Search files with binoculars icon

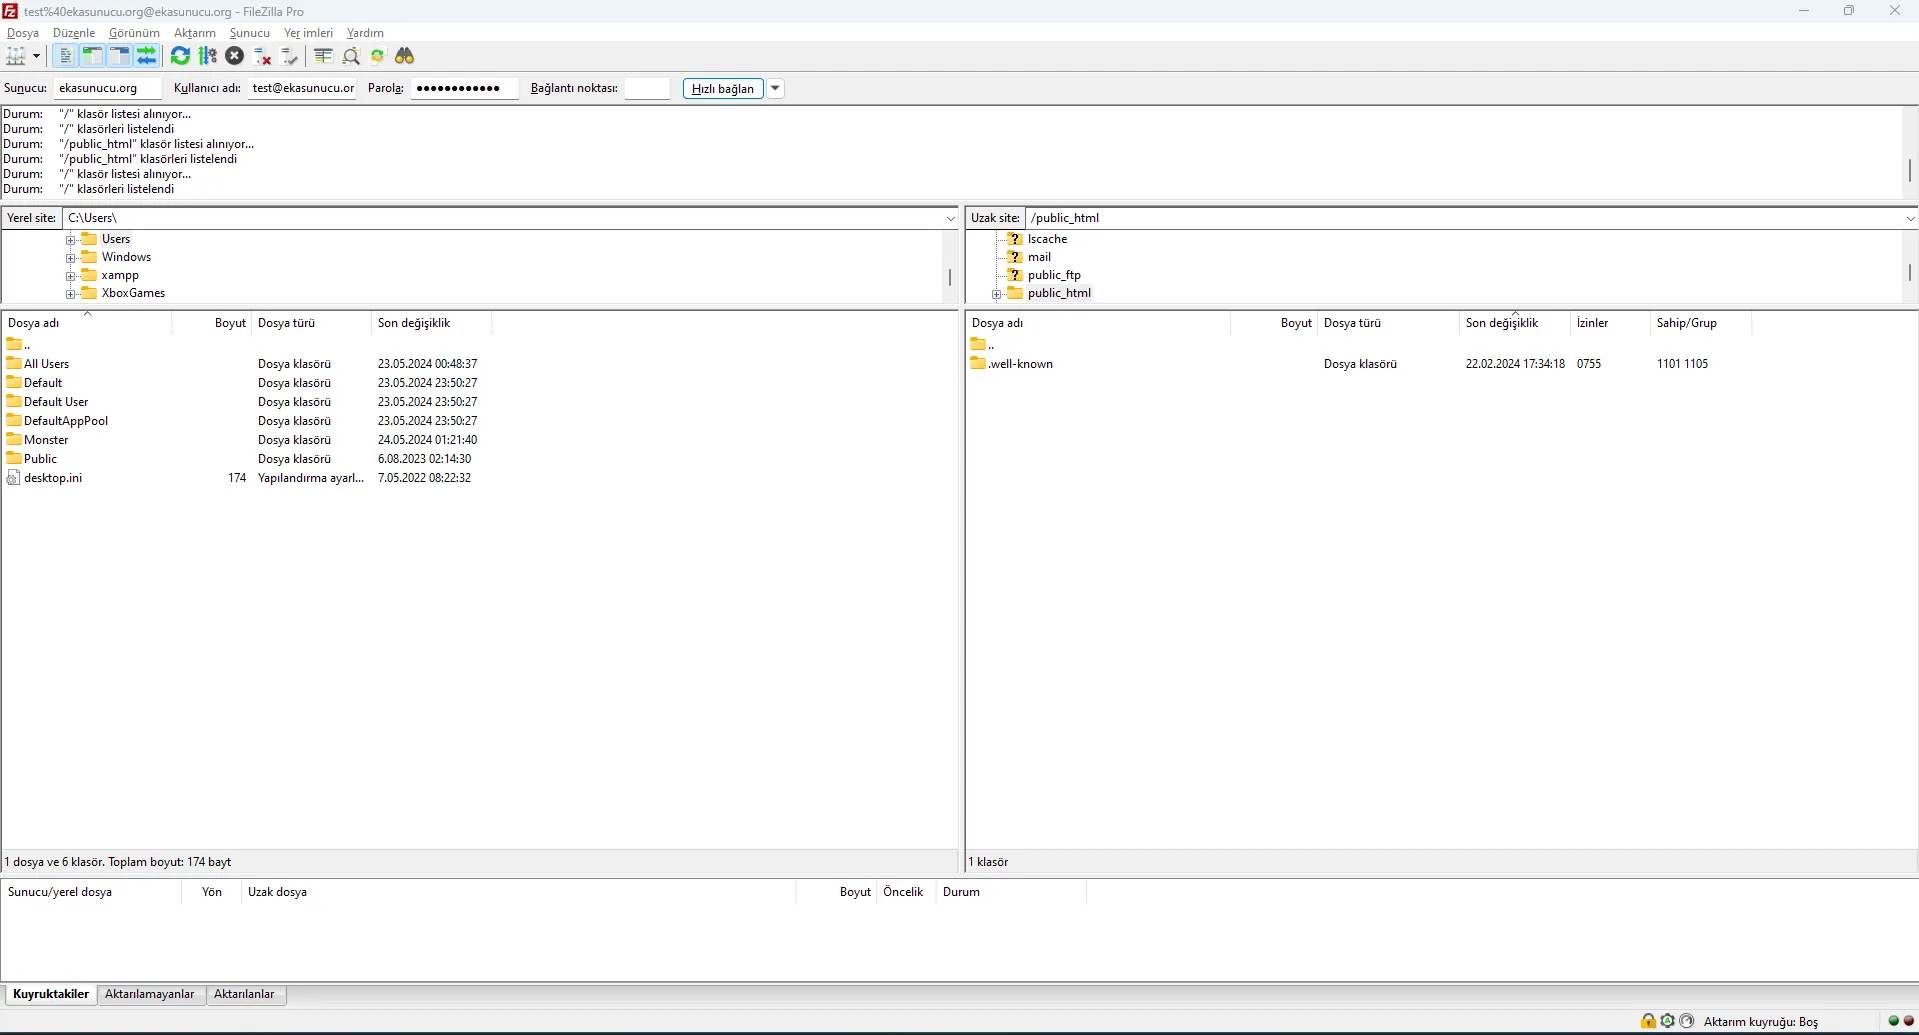tap(405, 56)
